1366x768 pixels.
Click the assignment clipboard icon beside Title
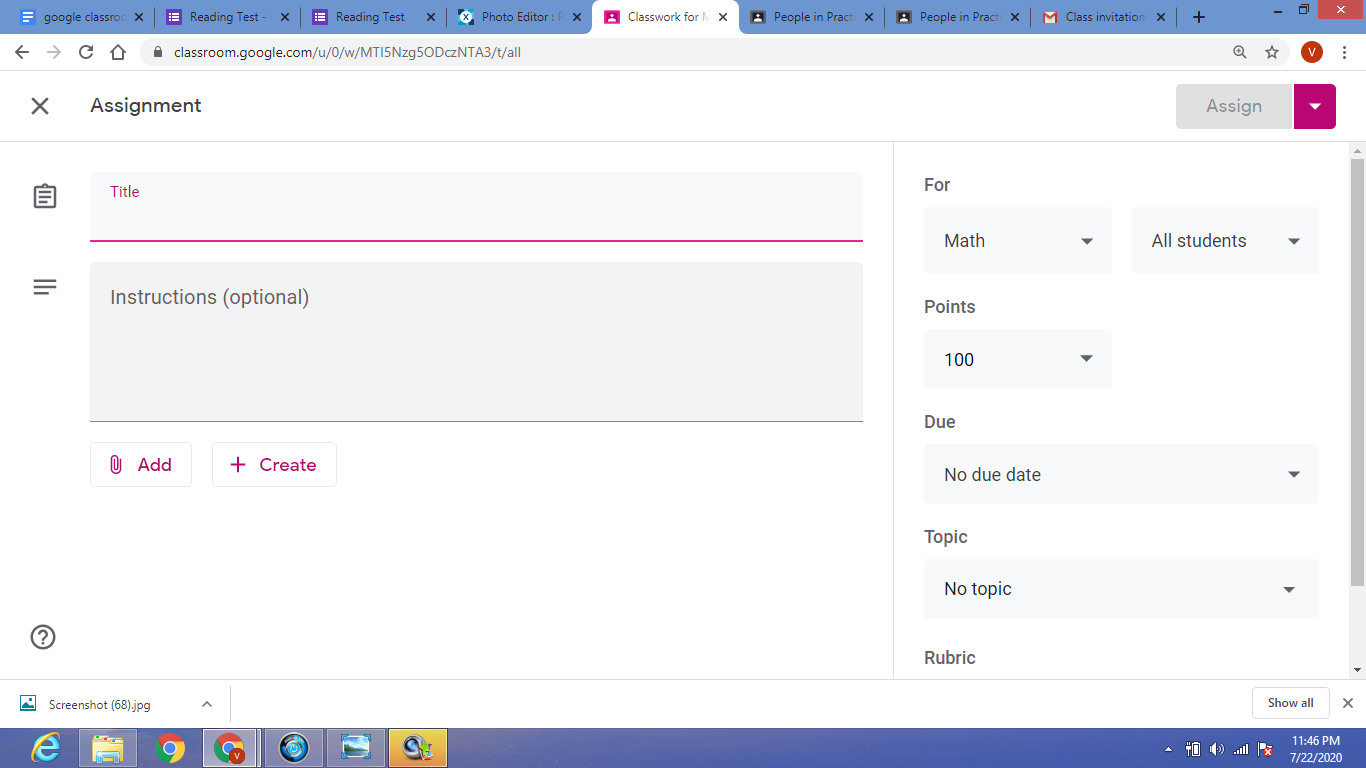tap(45, 196)
